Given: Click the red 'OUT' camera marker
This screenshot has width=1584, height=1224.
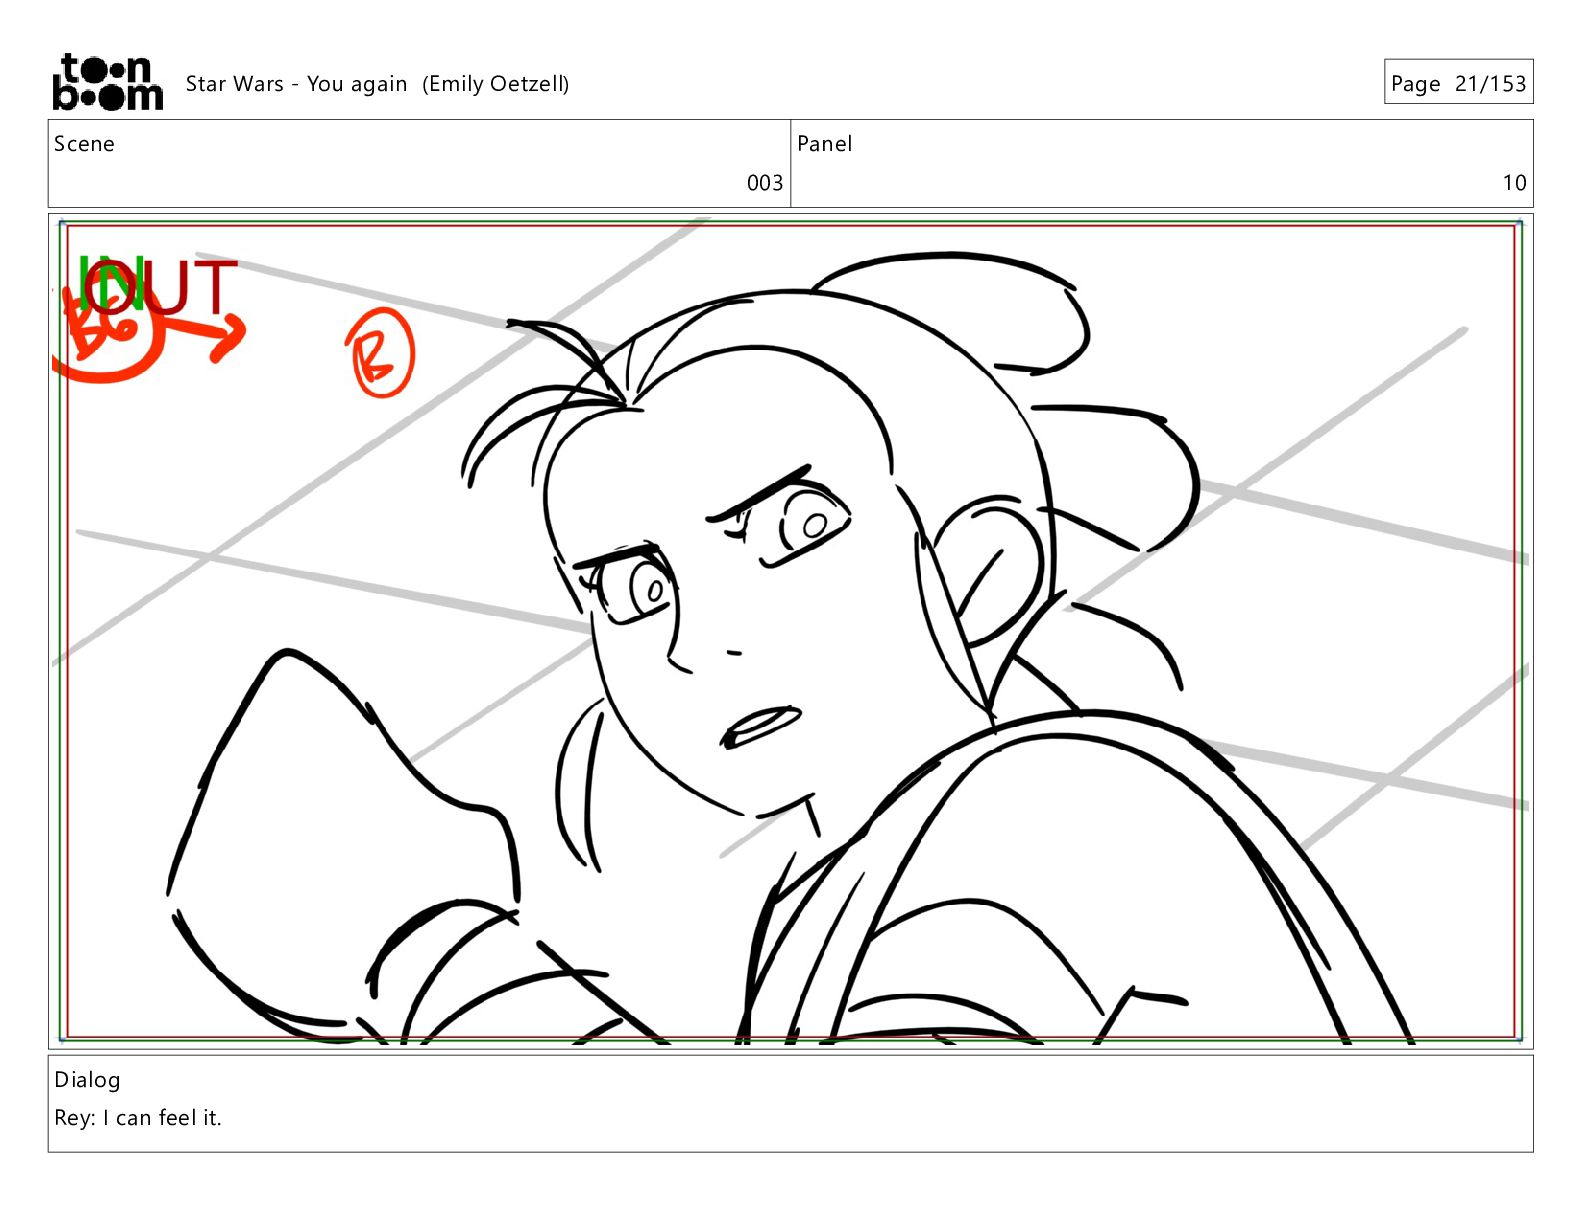Looking at the screenshot, I should click(163, 286).
